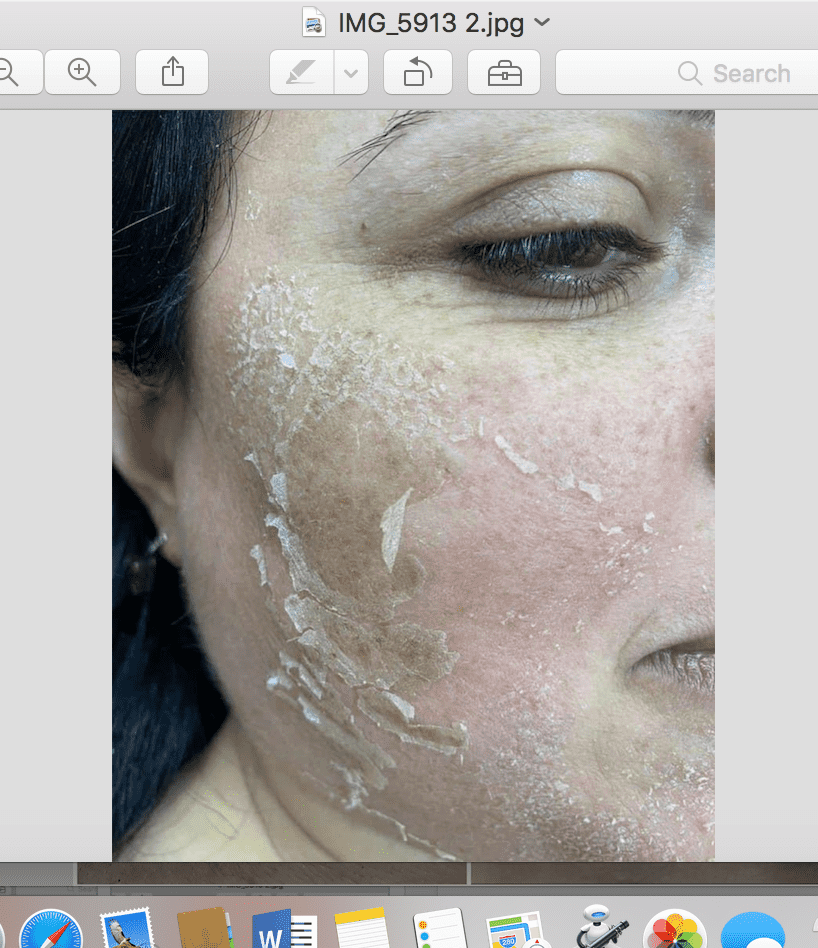The image size is (818, 948).
Task: Open the IMG_5913 2.jpg title dropdown chevron
Action: (543, 22)
